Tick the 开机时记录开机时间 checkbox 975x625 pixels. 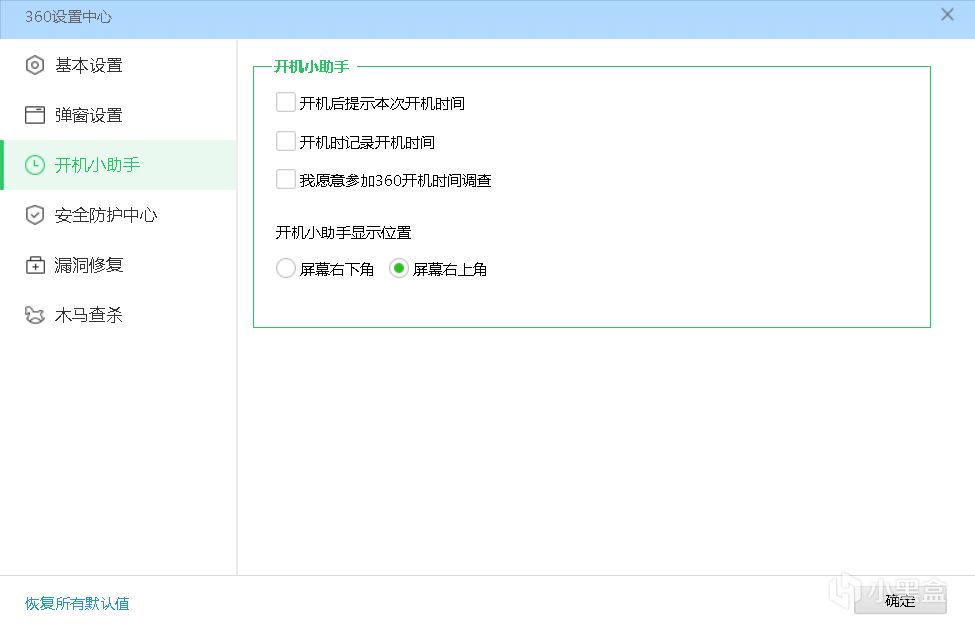point(285,142)
